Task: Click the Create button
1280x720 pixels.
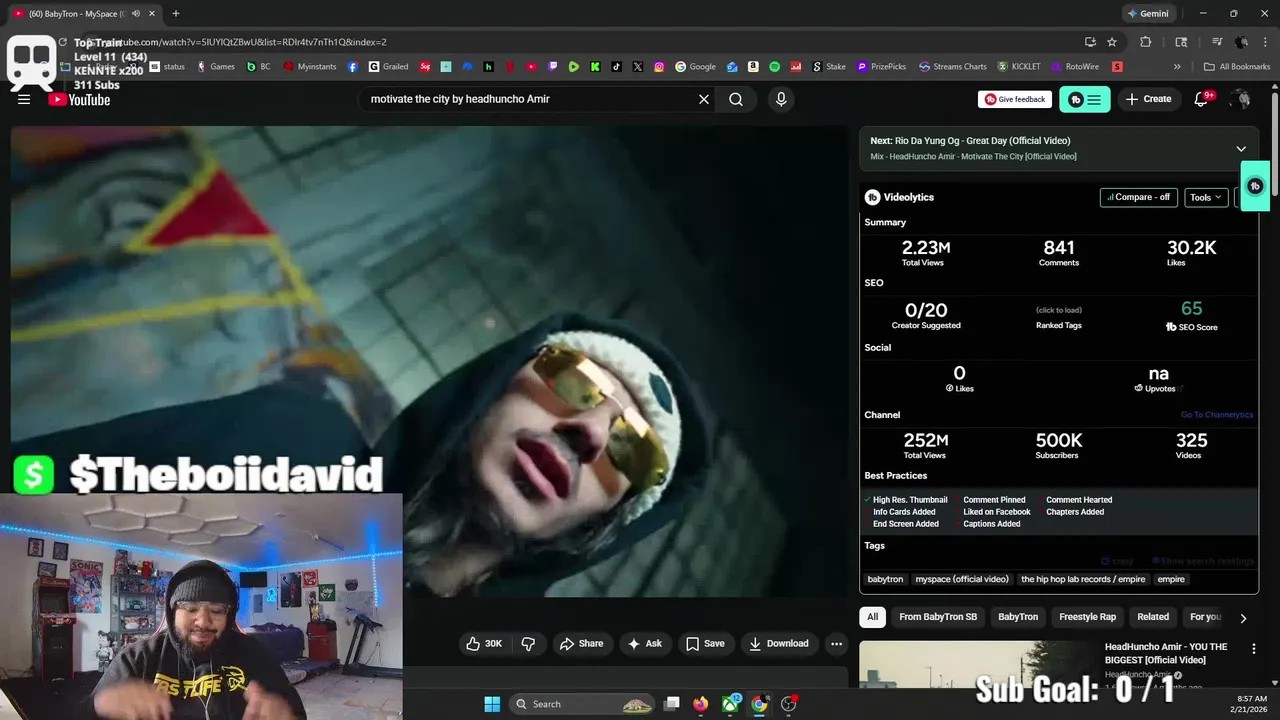Action: point(1148,99)
